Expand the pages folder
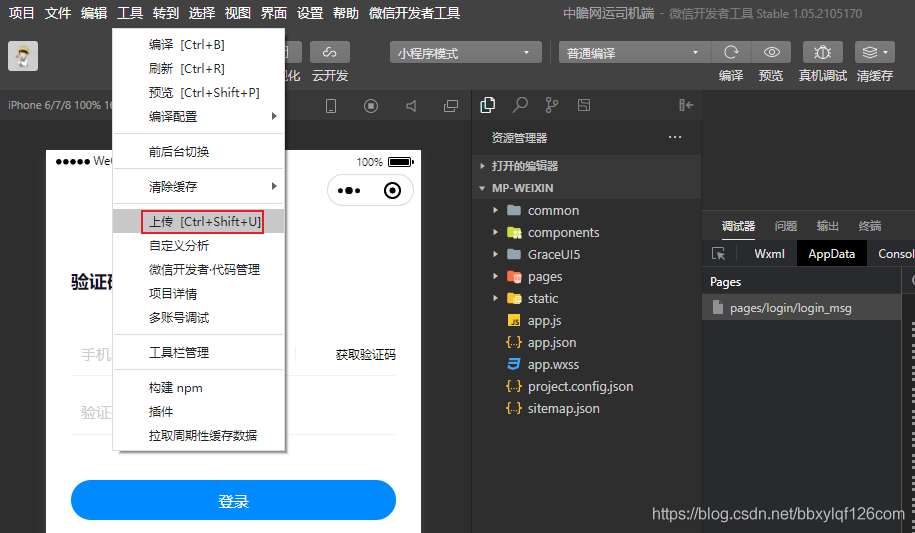Viewport: 915px width, 533px height. (495, 276)
